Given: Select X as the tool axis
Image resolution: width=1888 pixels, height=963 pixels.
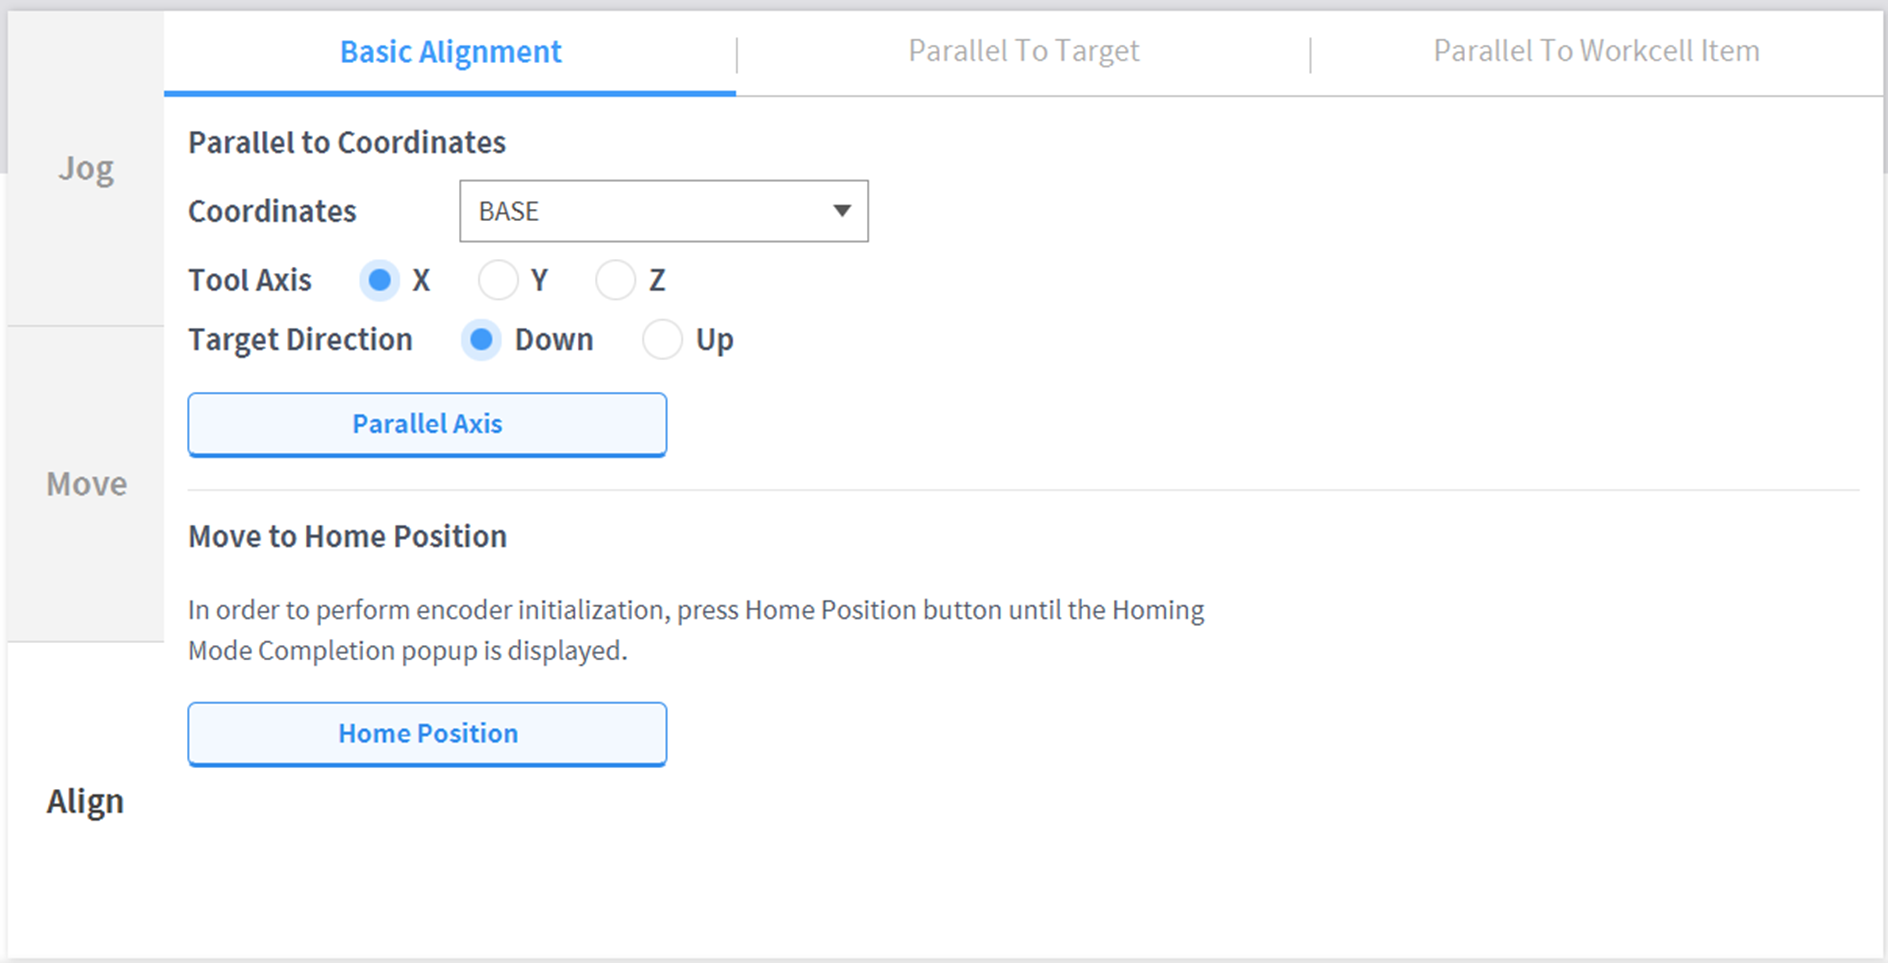Looking at the screenshot, I should 380,281.
